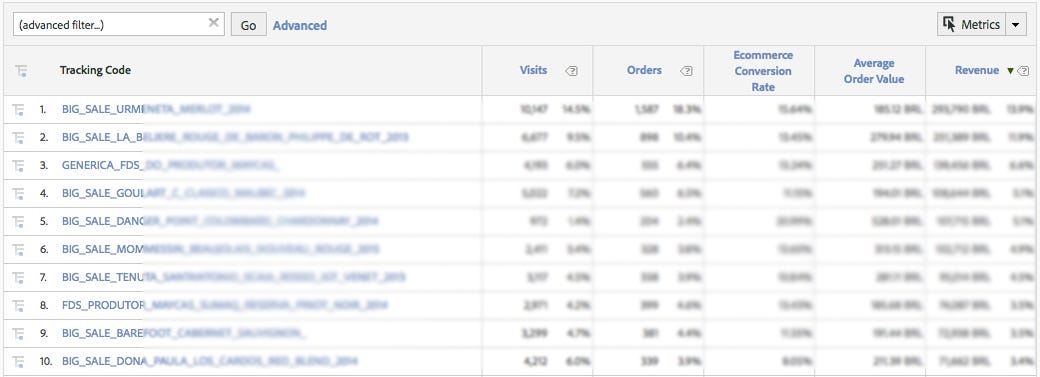This screenshot has width=1040, height=377.
Task: Sort by Average Order Value column
Action: [874, 71]
